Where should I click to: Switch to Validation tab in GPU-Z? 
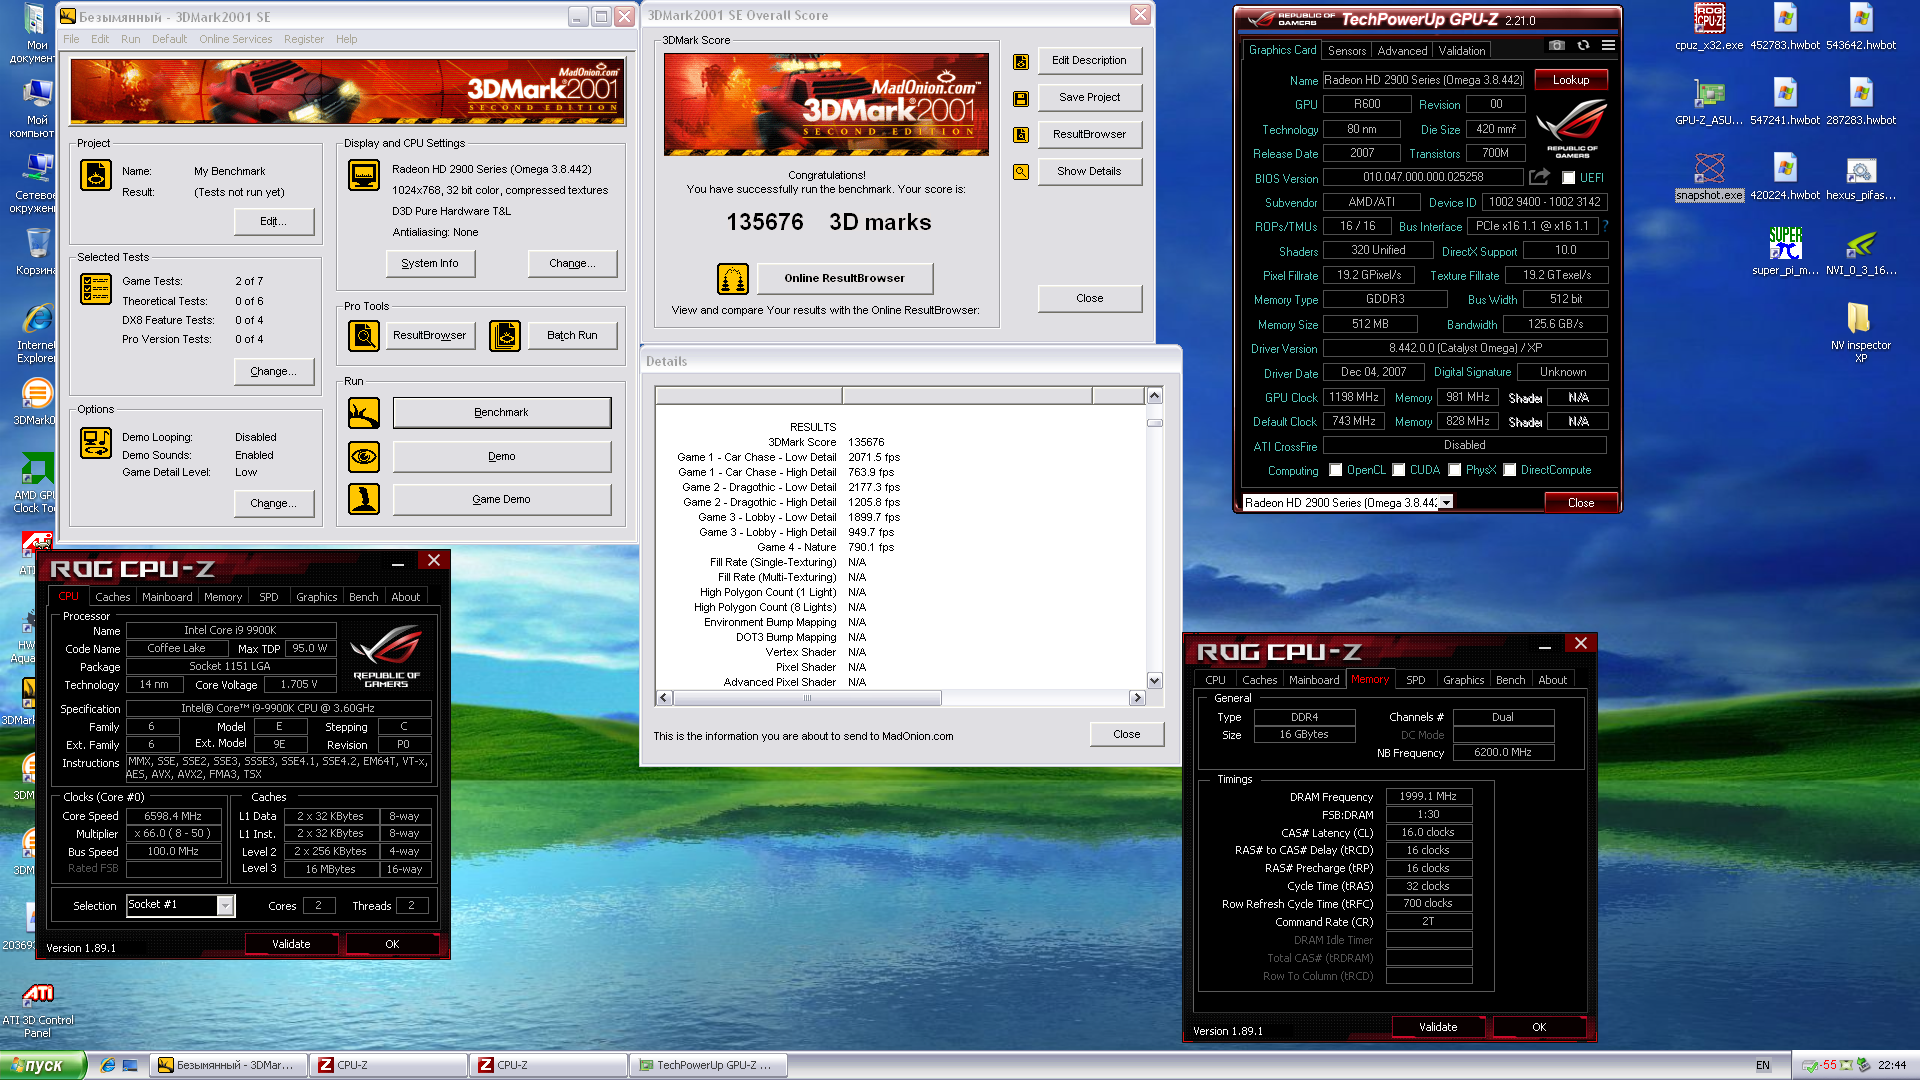pyautogui.click(x=1462, y=50)
